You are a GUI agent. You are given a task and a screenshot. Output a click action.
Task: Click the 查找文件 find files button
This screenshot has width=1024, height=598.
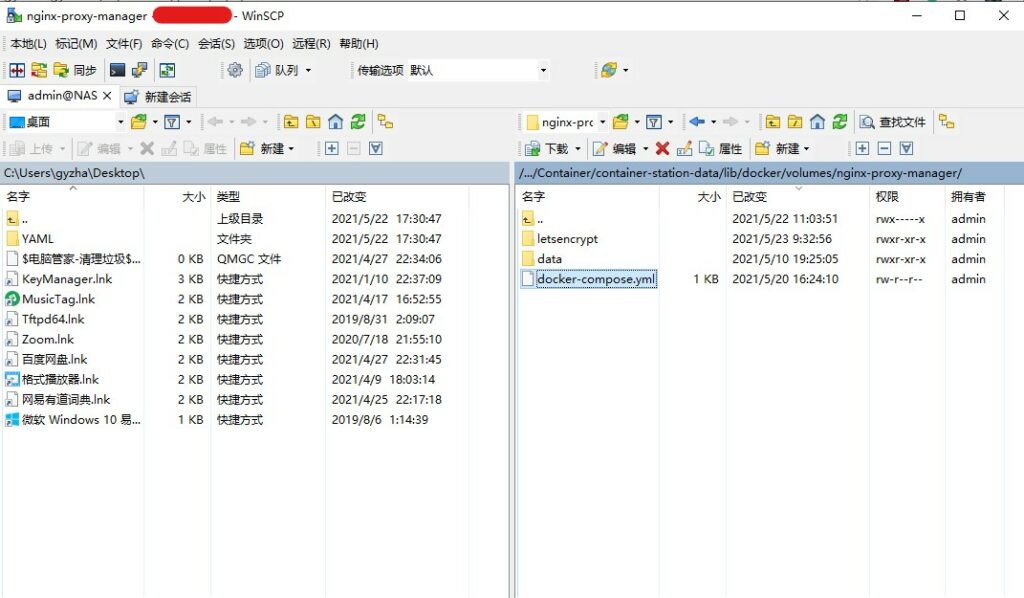point(893,122)
